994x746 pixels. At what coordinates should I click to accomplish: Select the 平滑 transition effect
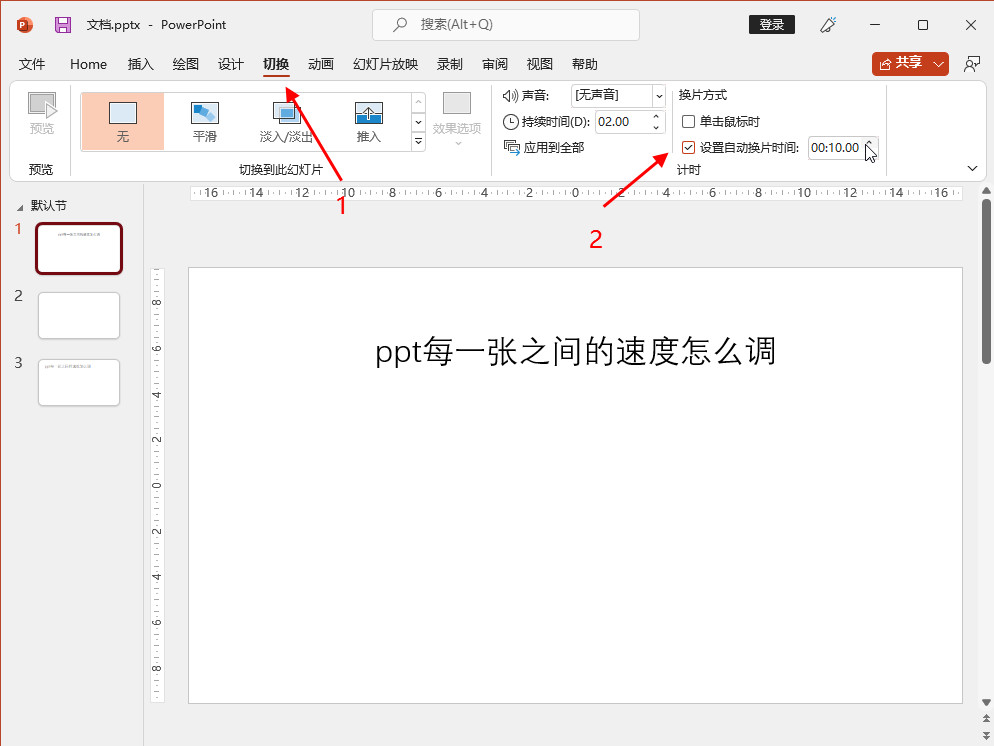coord(204,121)
